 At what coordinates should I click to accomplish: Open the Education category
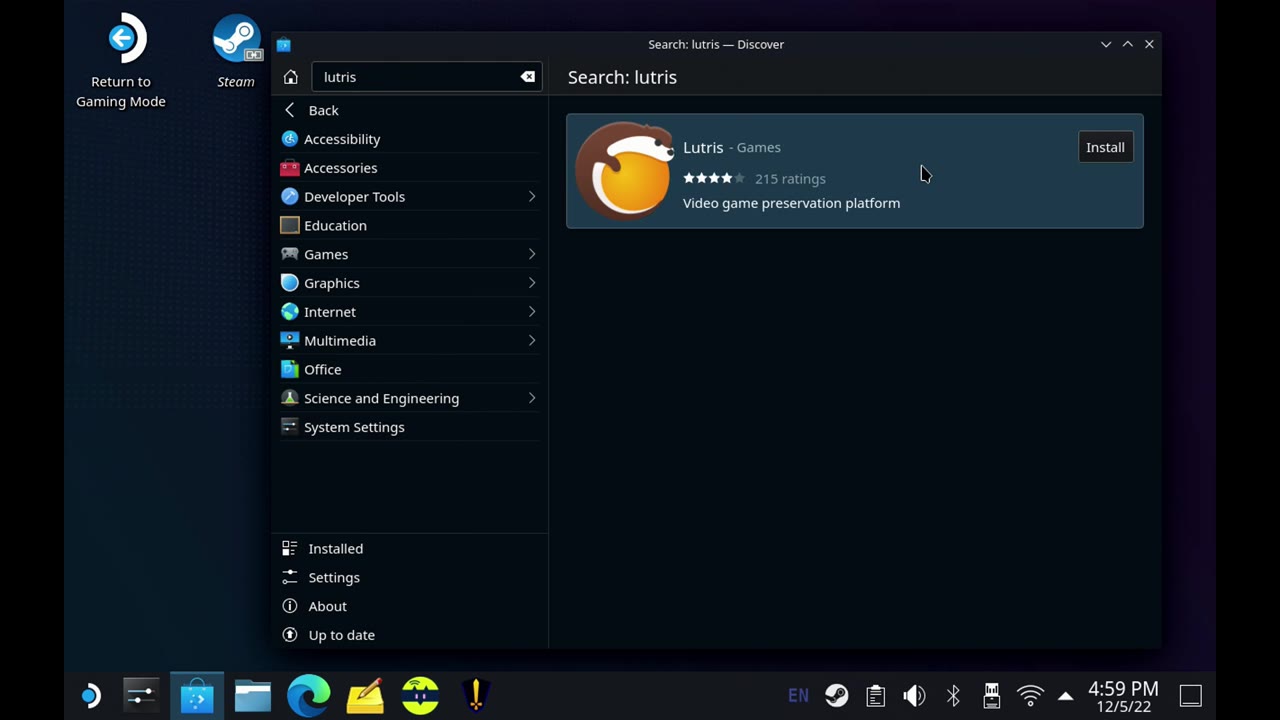coord(410,225)
